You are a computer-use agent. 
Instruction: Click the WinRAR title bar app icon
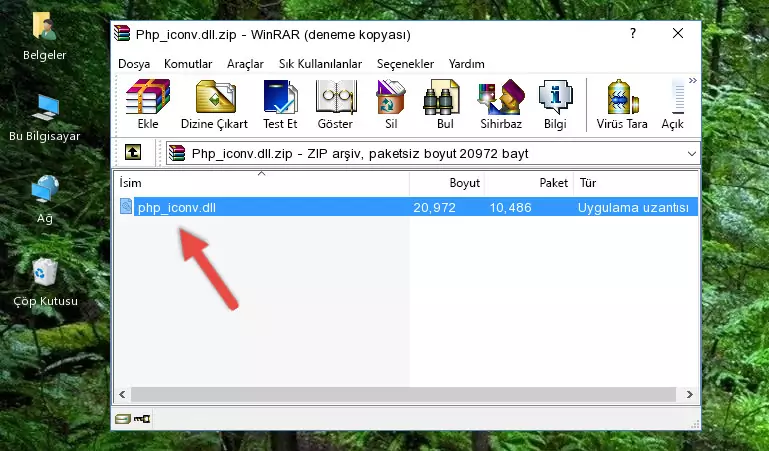click(x=122, y=34)
